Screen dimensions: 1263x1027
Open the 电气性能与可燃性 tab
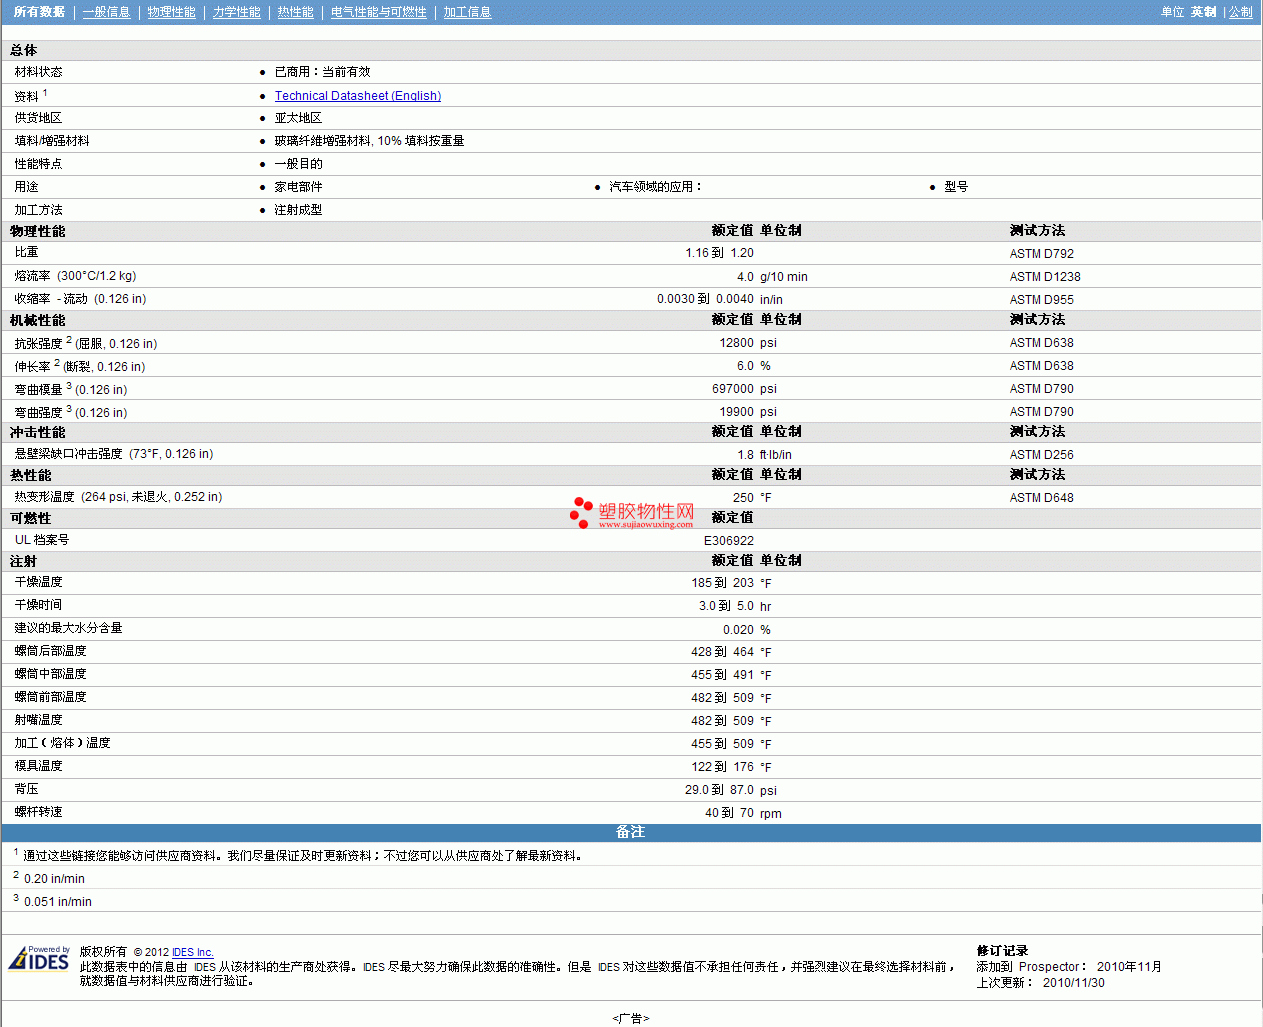(378, 12)
